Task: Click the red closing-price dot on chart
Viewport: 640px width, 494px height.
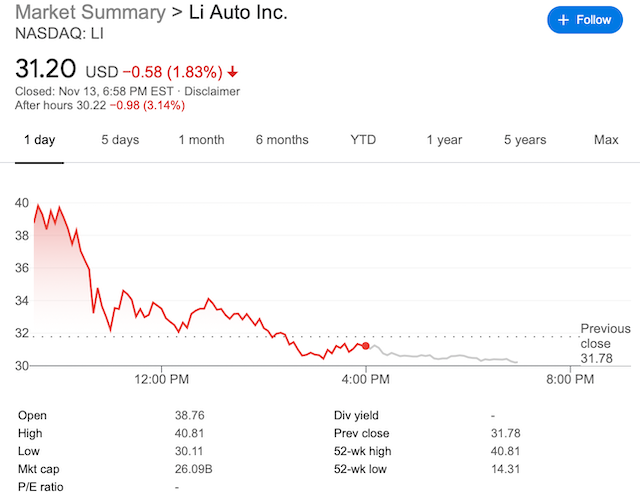Action: point(366,346)
